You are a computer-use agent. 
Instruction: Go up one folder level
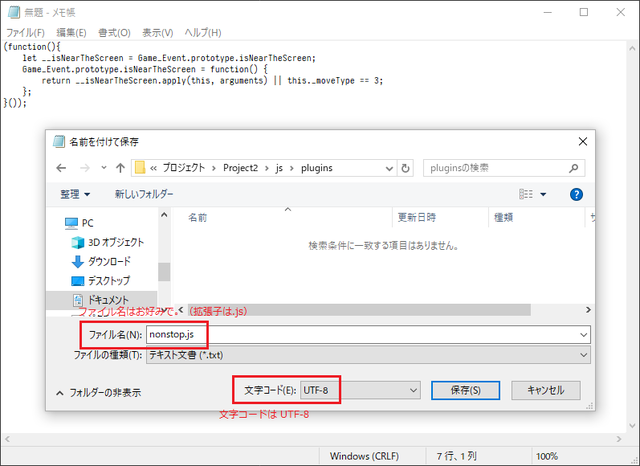120,168
